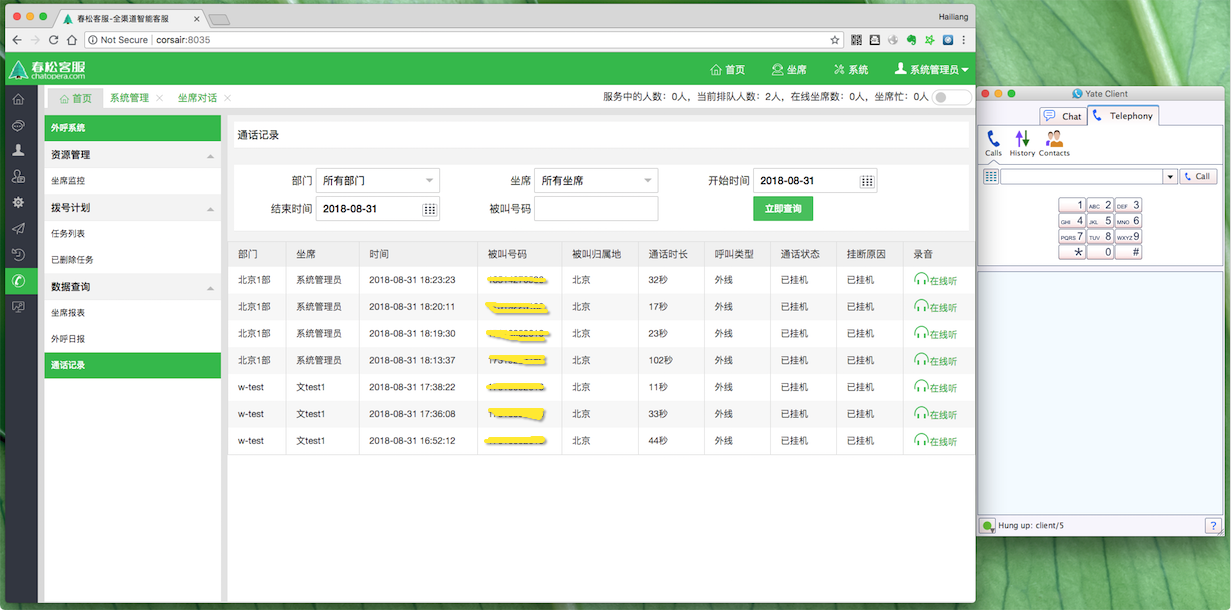Image resolution: width=1231 pixels, height=610 pixels.
Task: Listen online to 17:38:22 call recording
Action: point(935,387)
